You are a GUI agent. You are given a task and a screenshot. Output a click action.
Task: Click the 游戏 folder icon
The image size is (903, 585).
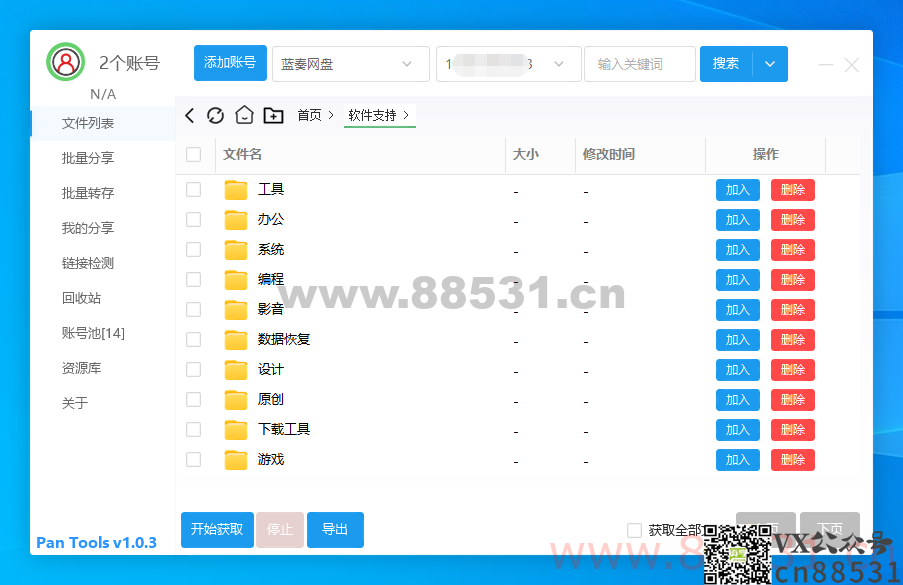coord(236,459)
